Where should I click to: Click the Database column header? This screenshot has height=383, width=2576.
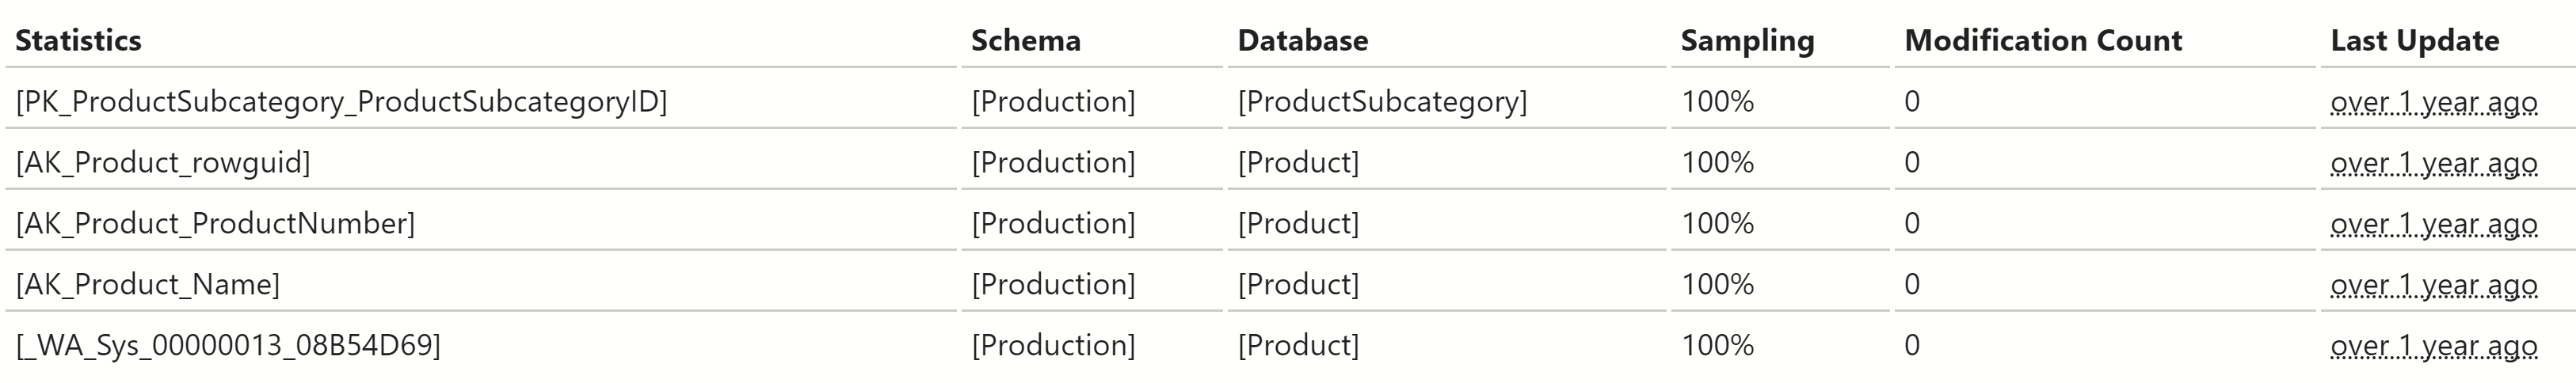tap(1302, 41)
